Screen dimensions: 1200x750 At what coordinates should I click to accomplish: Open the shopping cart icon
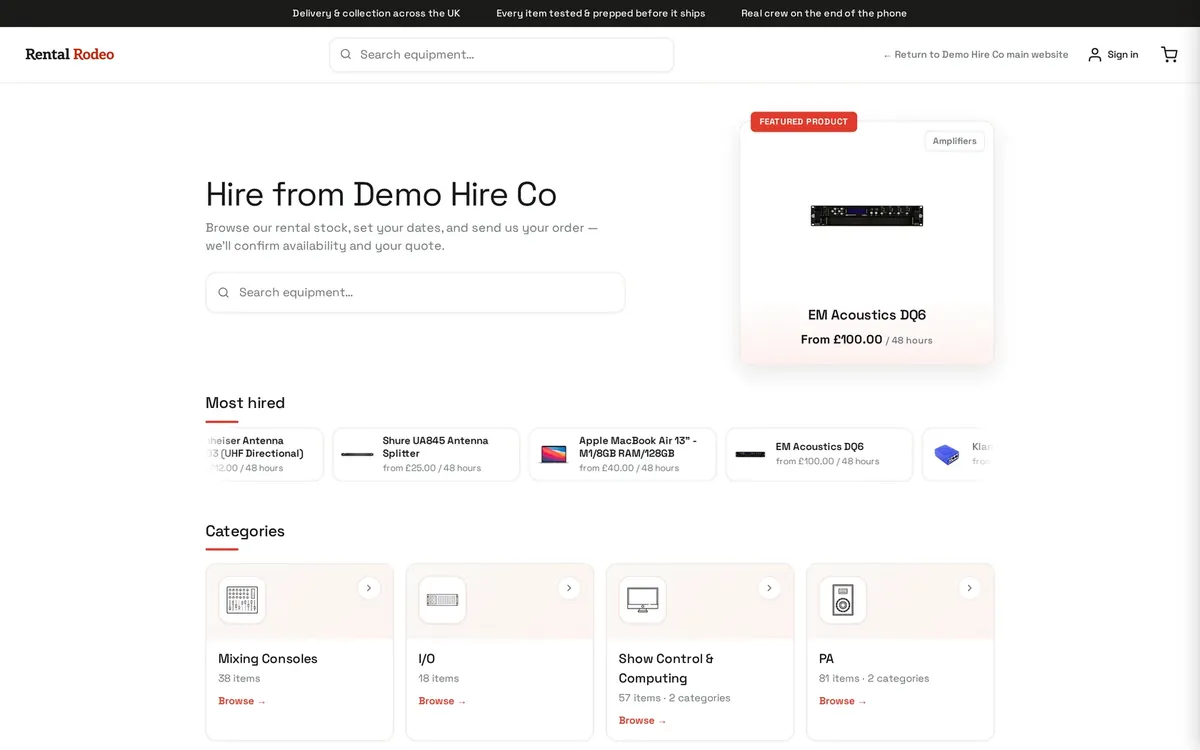click(x=1169, y=55)
